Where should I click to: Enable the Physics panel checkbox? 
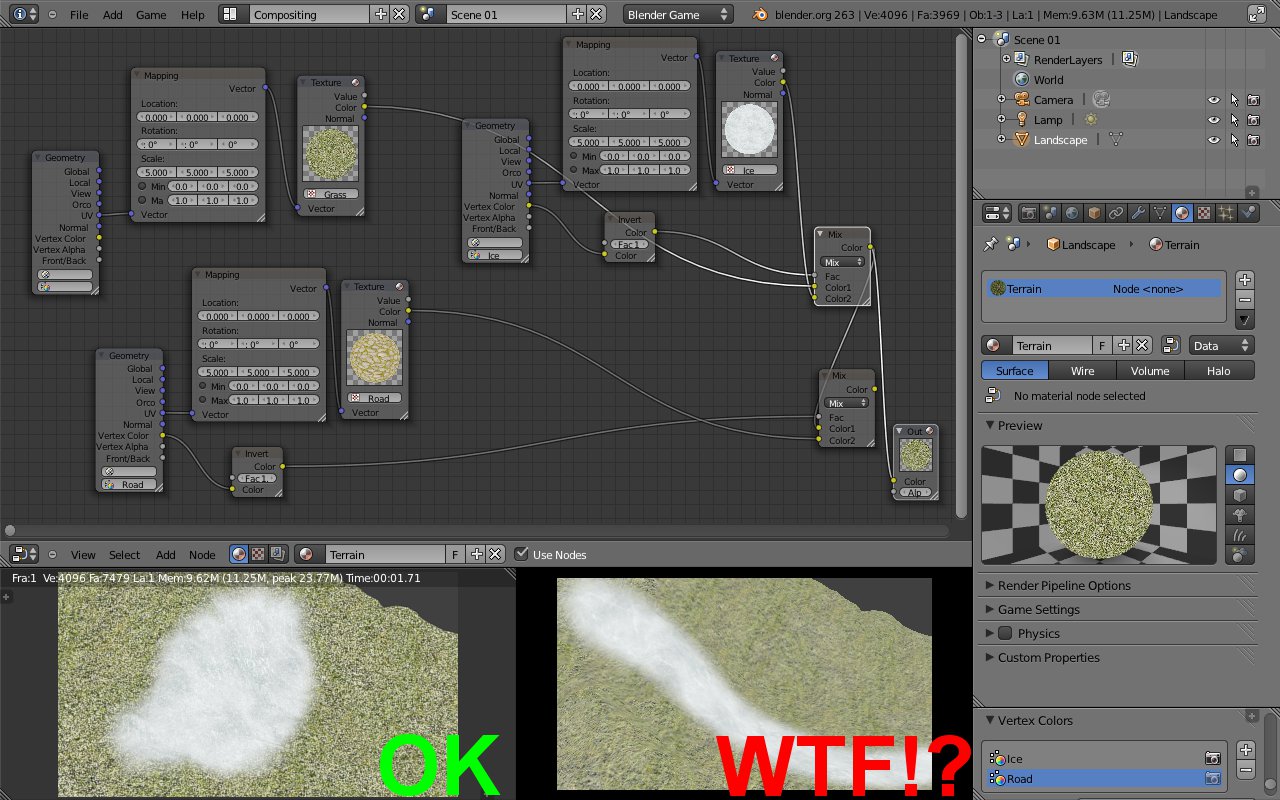(x=1006, y=633)
